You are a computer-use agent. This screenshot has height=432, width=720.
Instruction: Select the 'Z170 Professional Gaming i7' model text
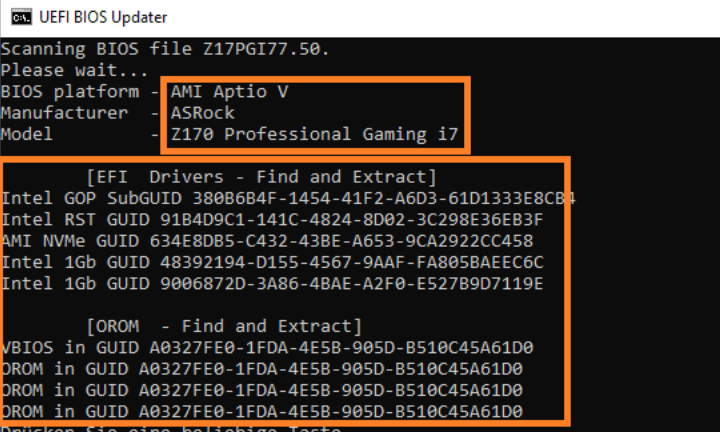310,134
